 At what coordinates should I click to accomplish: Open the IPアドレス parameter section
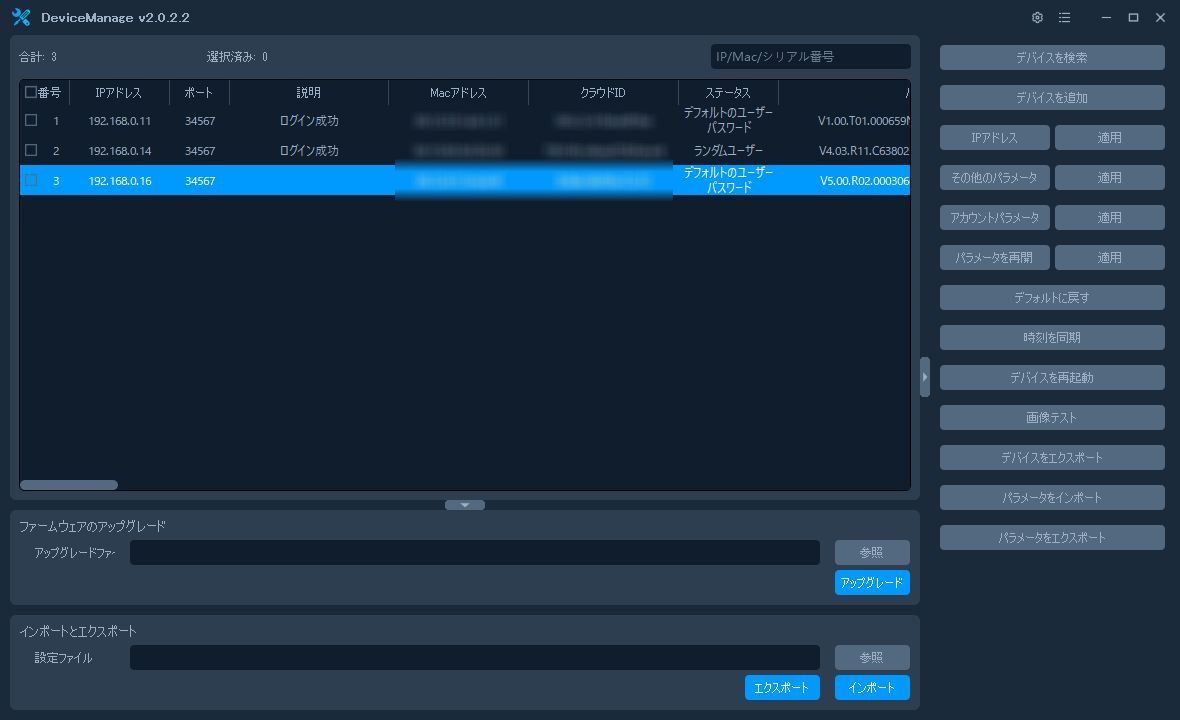pyautogui.click(x=994, y=138)
